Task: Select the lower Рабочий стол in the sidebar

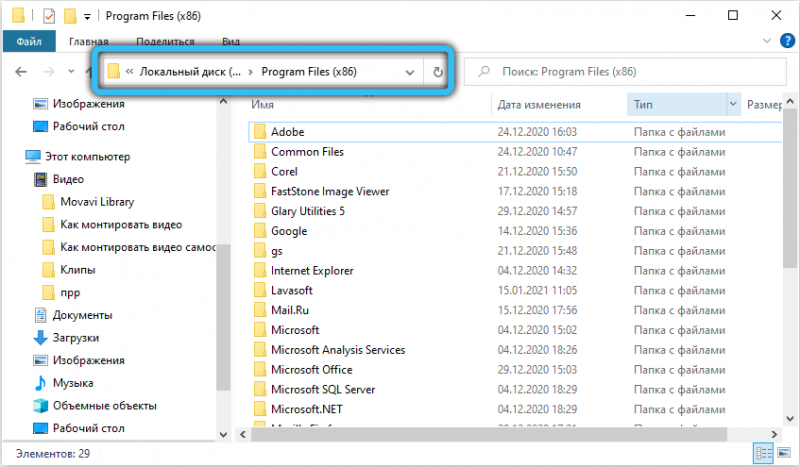Action: (80, 428)
